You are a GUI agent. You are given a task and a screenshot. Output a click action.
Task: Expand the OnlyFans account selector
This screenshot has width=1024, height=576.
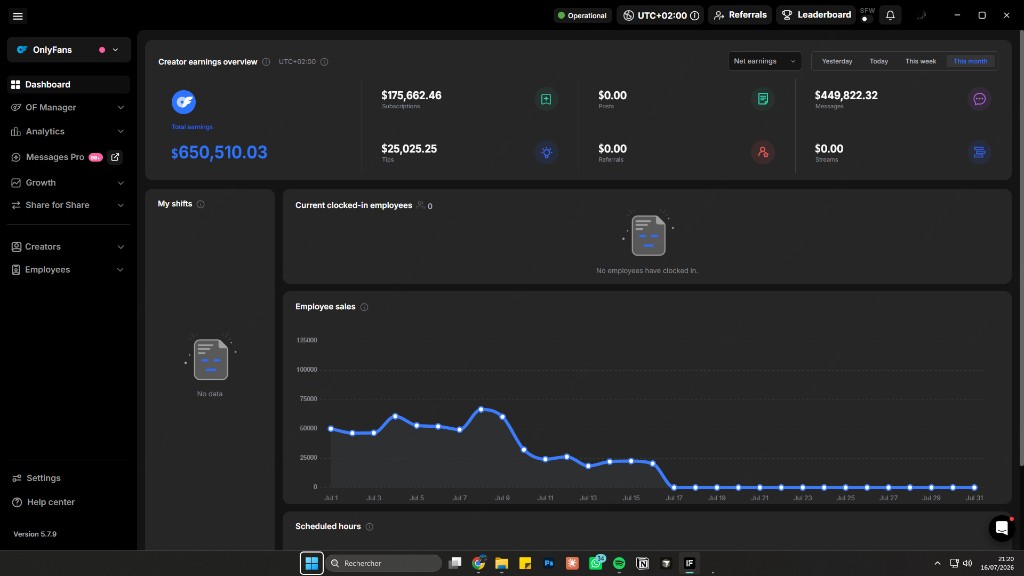coord(69,50)
